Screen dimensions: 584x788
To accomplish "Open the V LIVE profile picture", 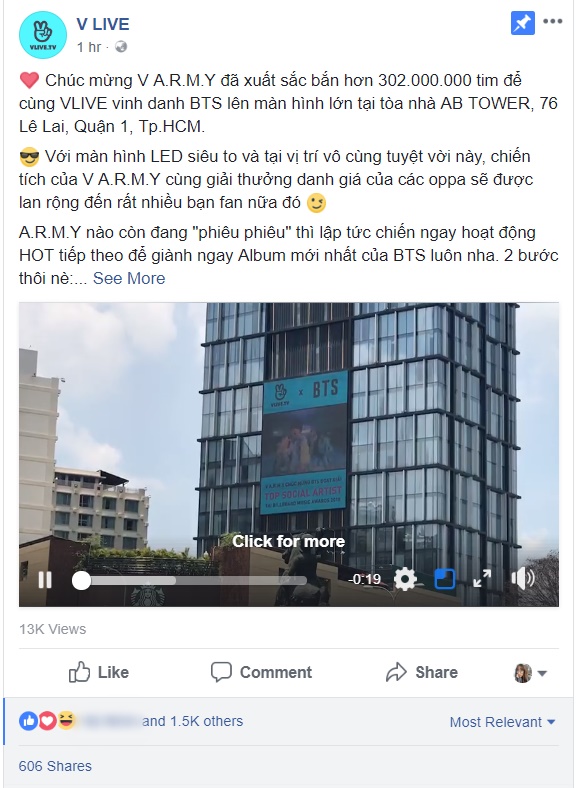I will pos(43,35).
